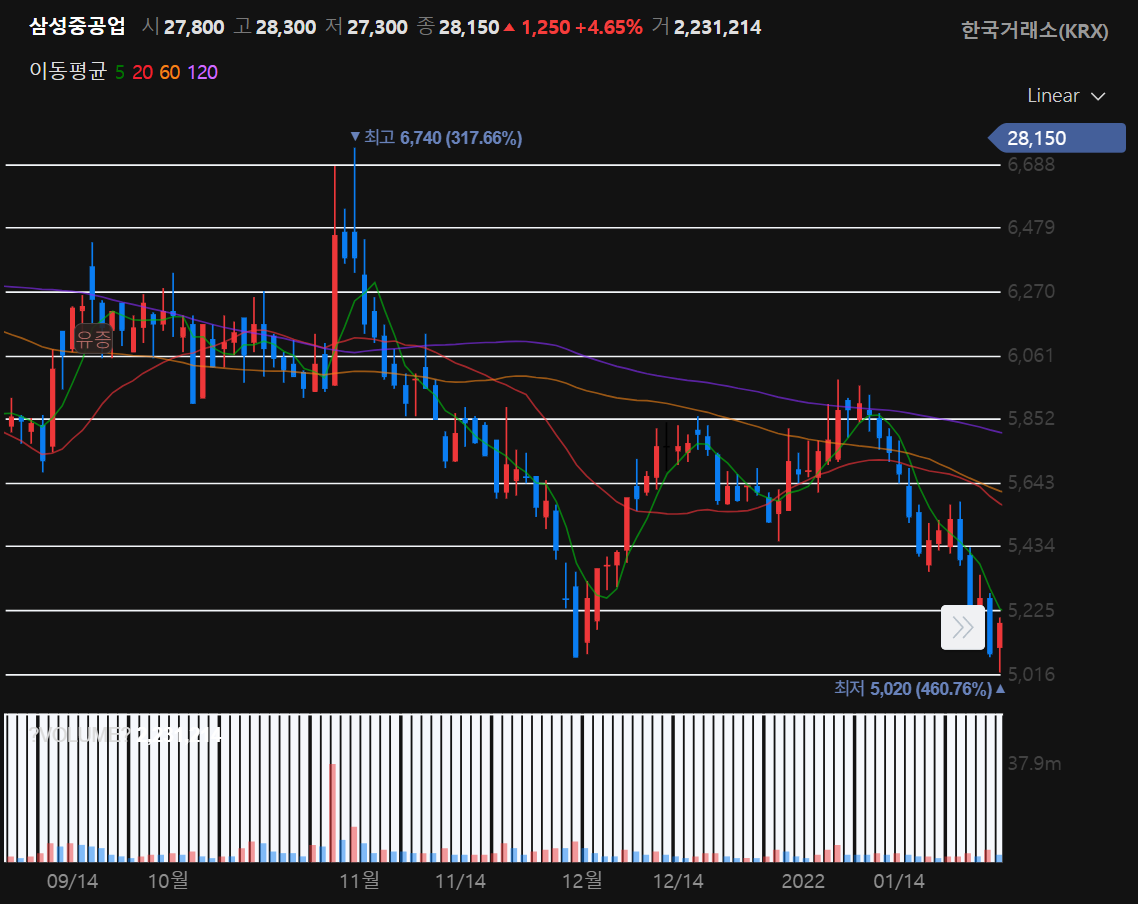Select the 11월 date label on axis
The width and height of the screenshot is (1138, 904).
click(x=359, y=881)
